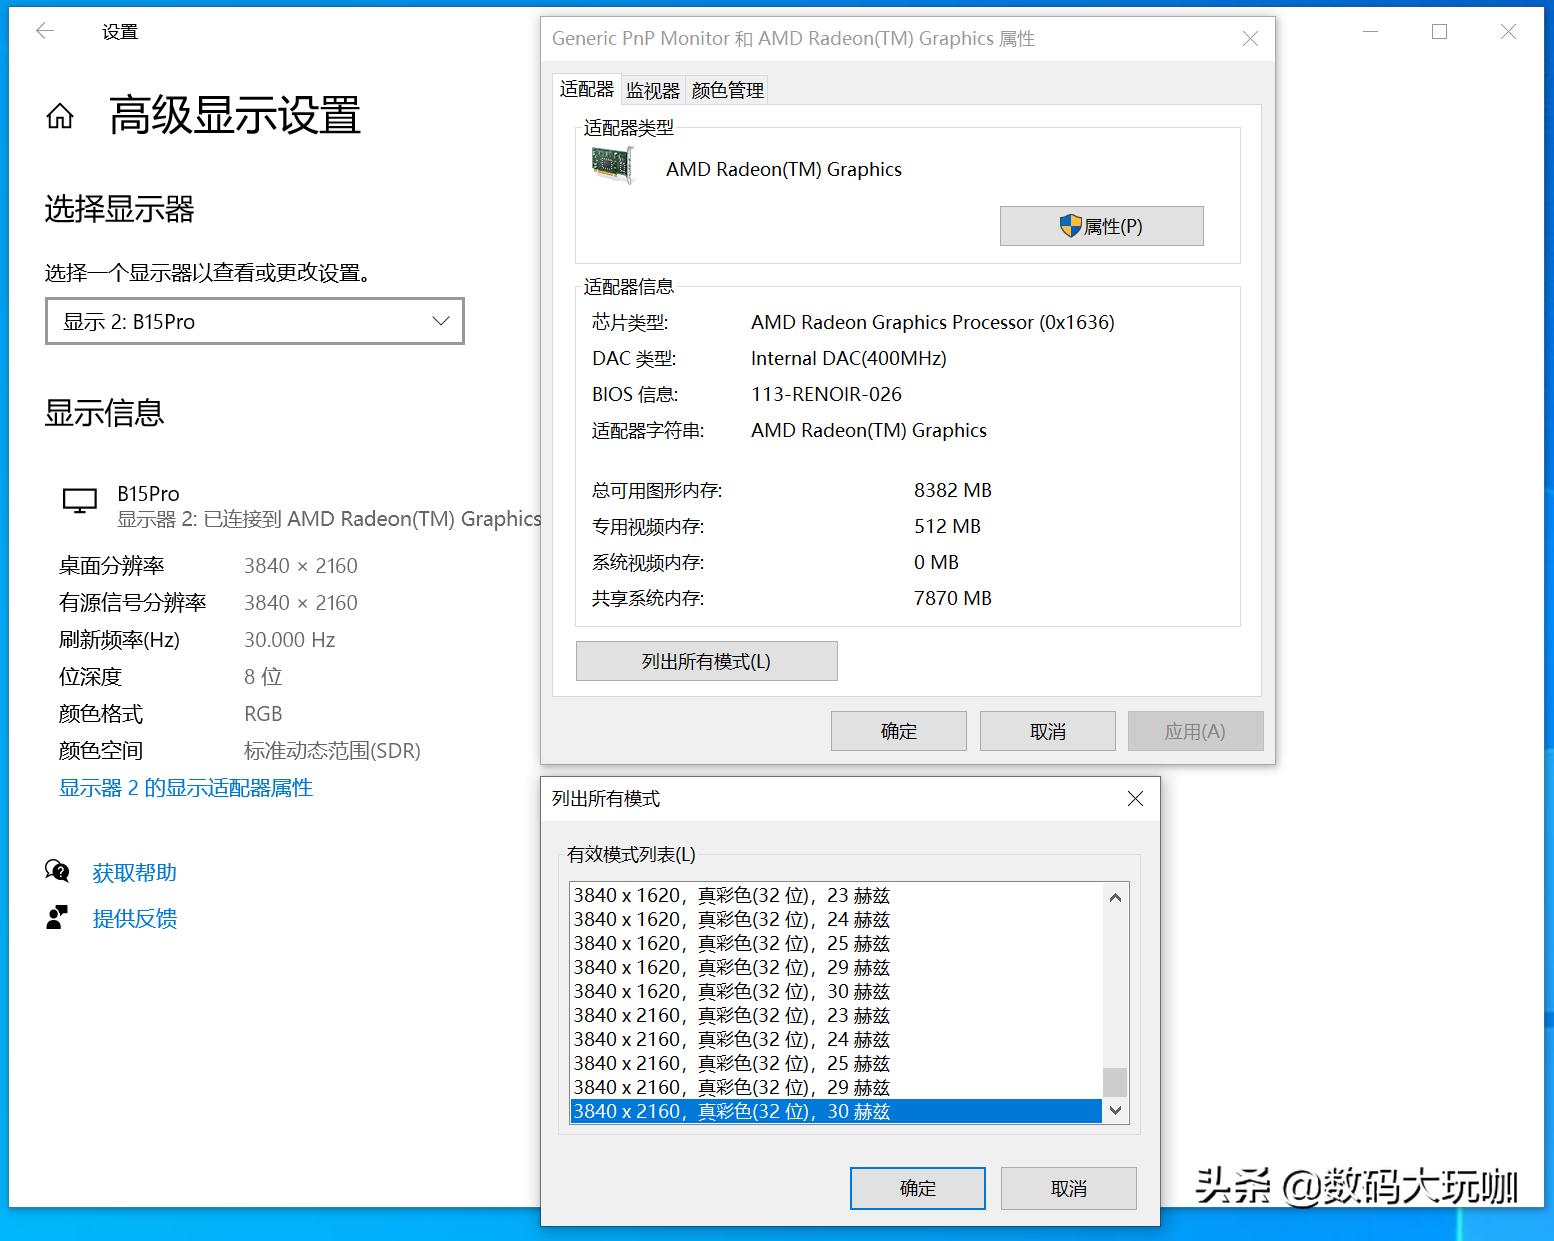The height and width of the screenshot is (1241, 1554).
Task: Click the person icon next to 提供反馈
Action: [57, 916]
